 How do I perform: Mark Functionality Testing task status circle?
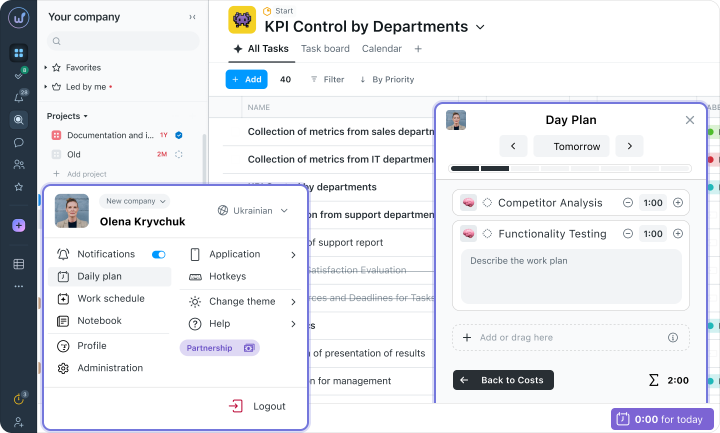coord(487,234)
